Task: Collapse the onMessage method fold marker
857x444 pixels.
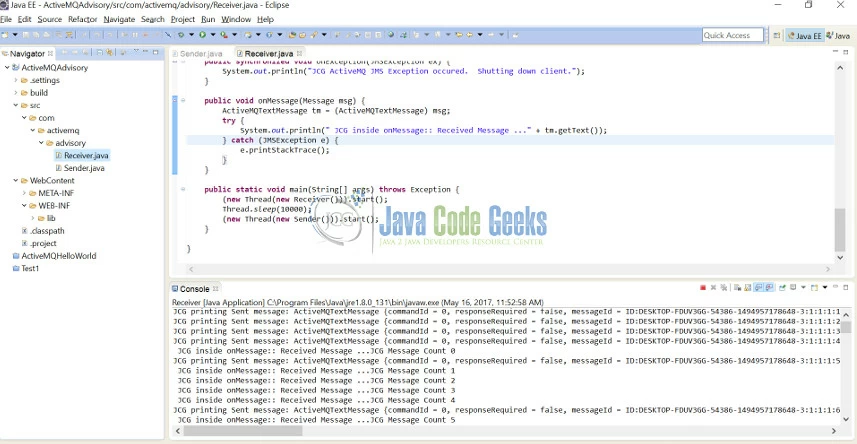Action: pyautogui.click(x=183, y=100)
